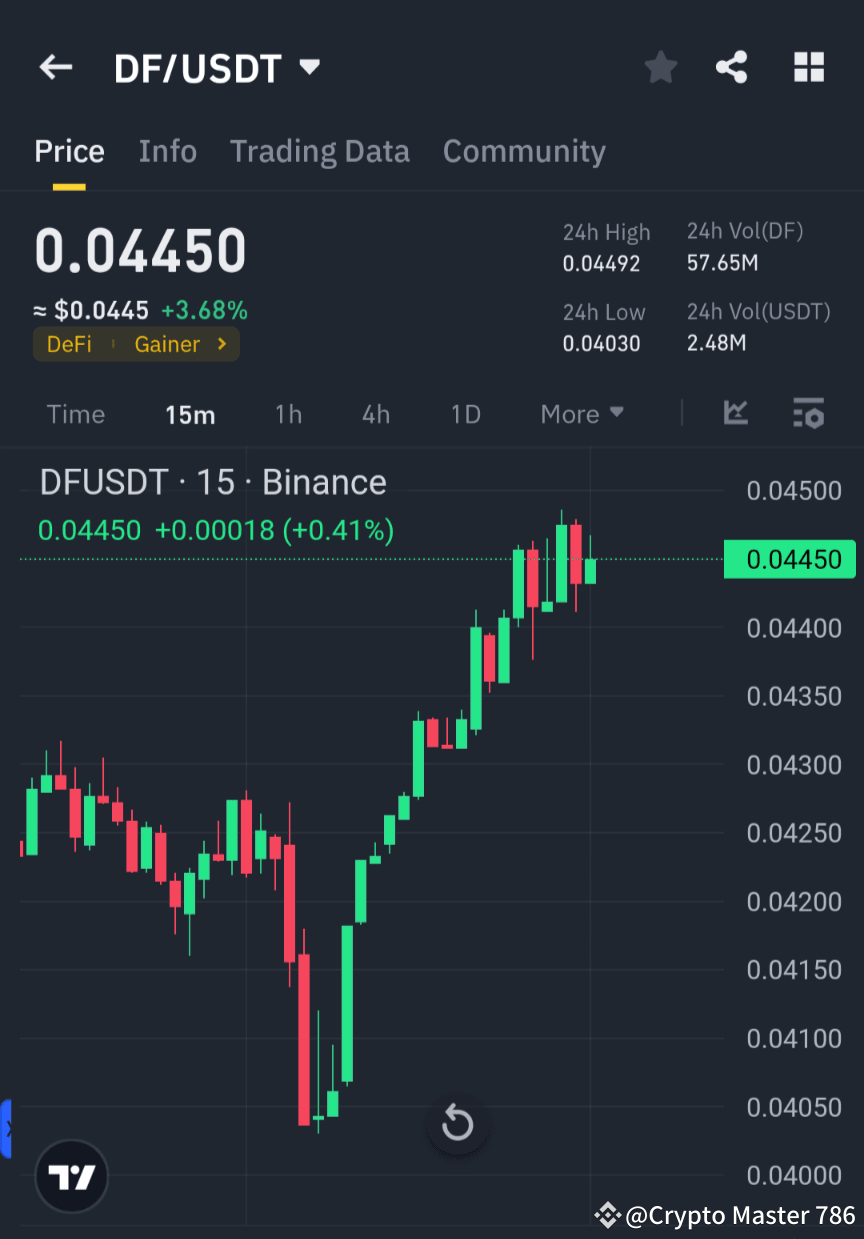Switch chart to 1h interval
This screenshot has height=1239, width=864.
click(288, 413)
